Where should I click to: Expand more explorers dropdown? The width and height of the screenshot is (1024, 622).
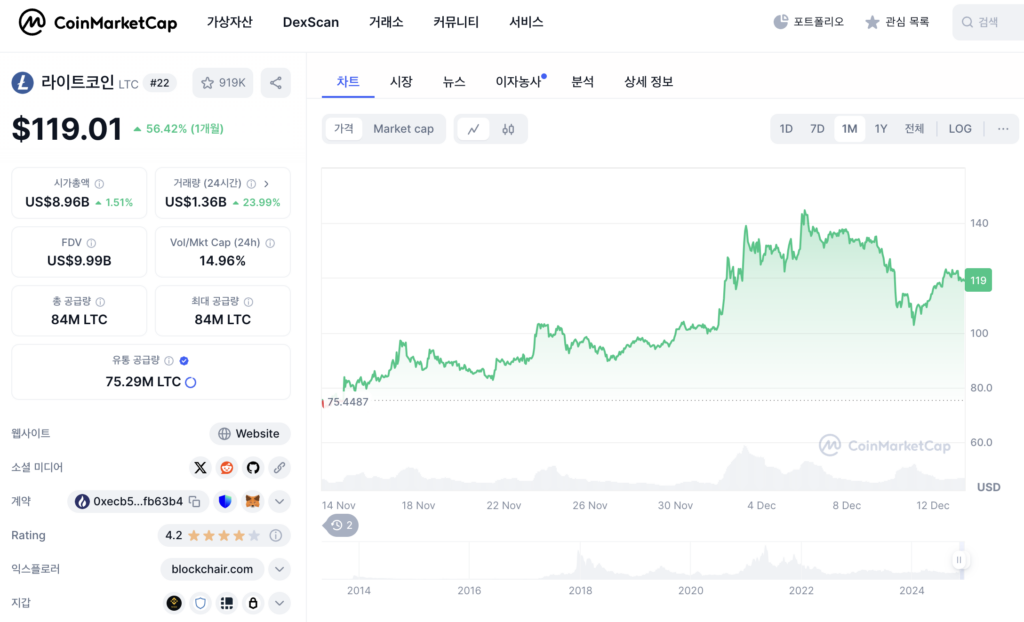click(x=279, y=570)
